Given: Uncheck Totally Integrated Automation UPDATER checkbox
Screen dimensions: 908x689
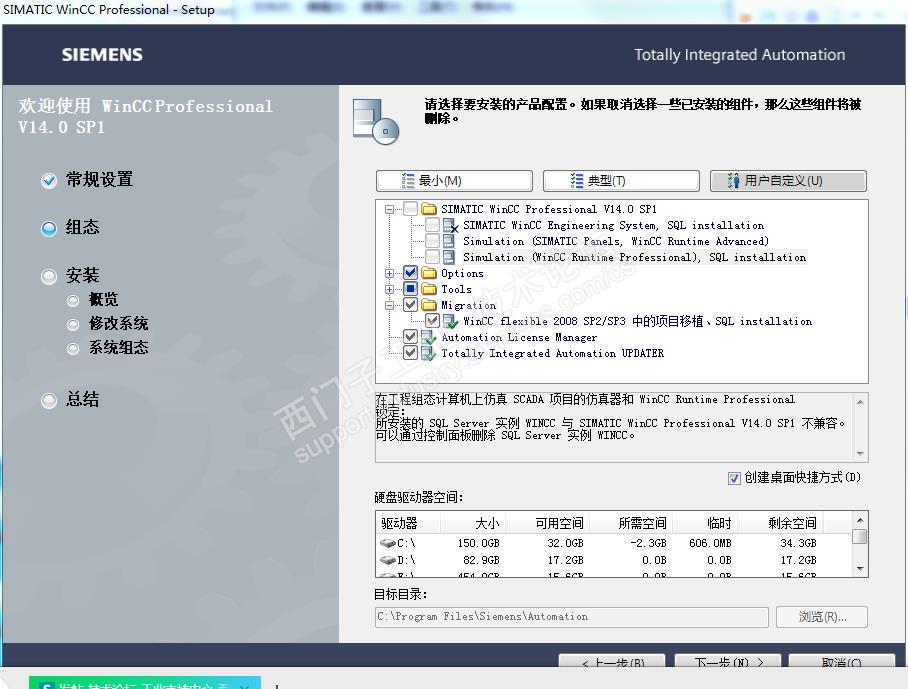Looking at the screenshot, I should coord(410,353).
